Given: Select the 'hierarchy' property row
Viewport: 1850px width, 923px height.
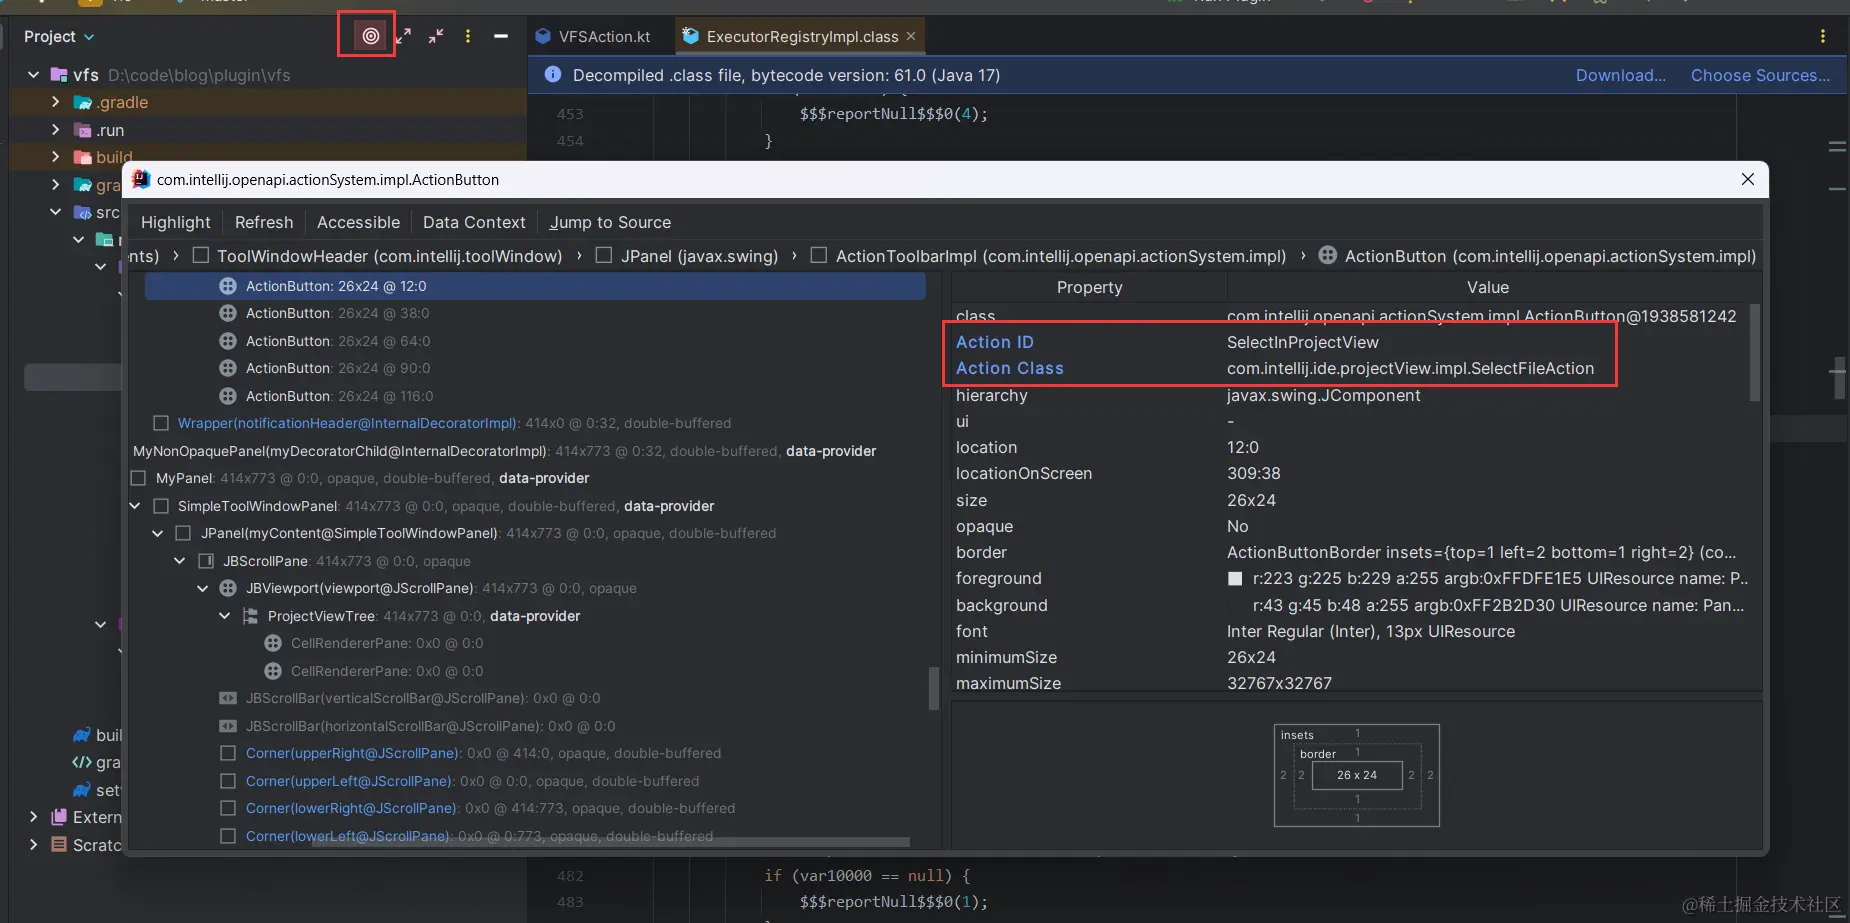Looking at the screenshot, I should 1350,395.
